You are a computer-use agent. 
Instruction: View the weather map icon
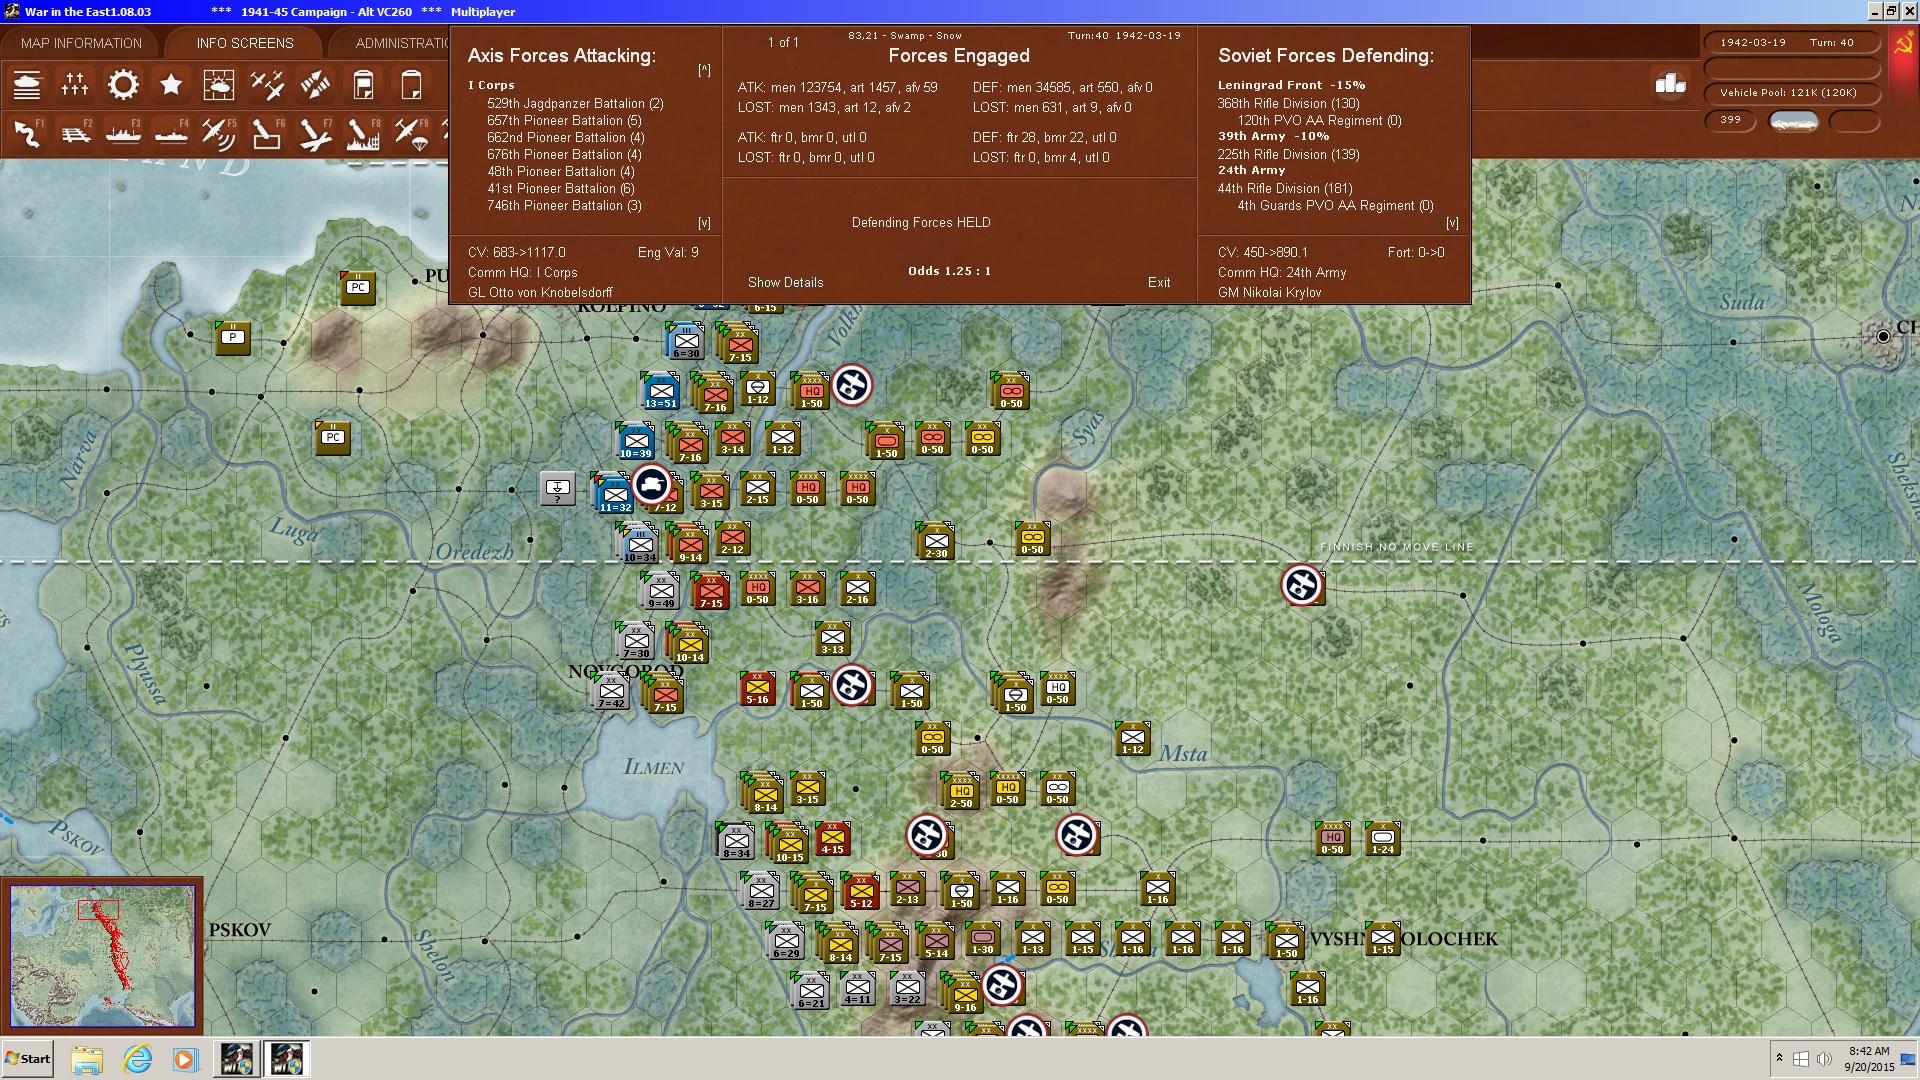tap(220, 85)
